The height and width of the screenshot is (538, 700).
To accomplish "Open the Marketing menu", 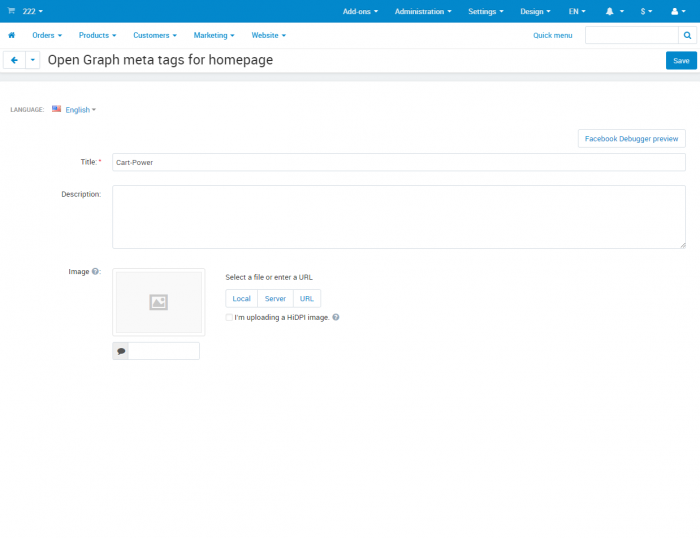I will [x=214, y=35].
